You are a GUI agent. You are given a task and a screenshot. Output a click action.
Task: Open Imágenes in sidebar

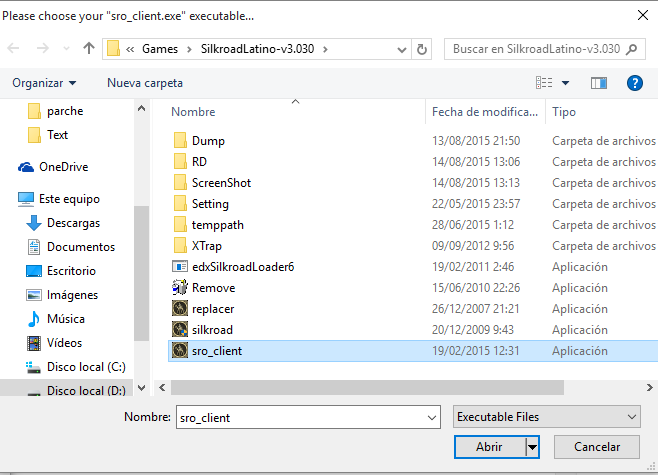click(72, 295)
